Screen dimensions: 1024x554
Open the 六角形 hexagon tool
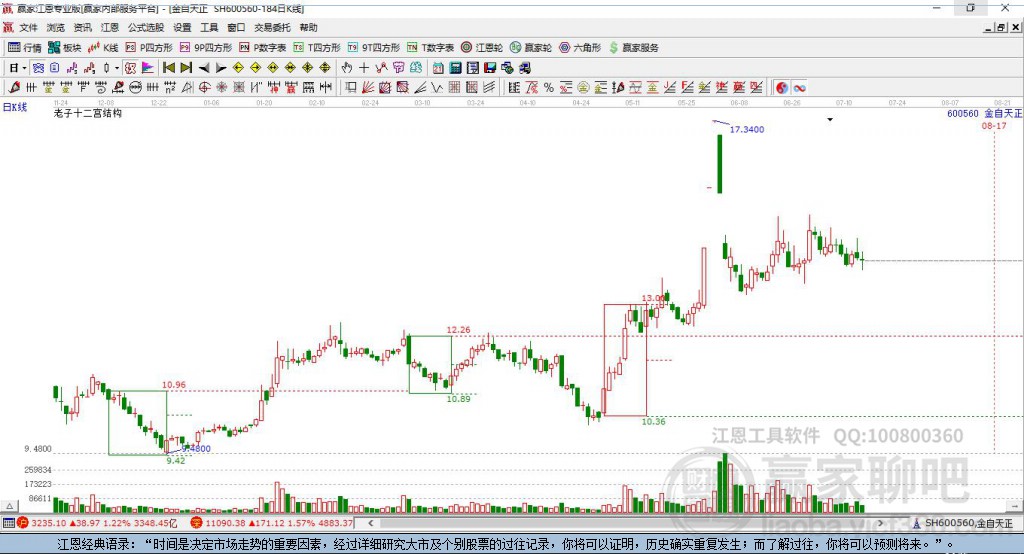pyautogui.click(x=580, y=48)
